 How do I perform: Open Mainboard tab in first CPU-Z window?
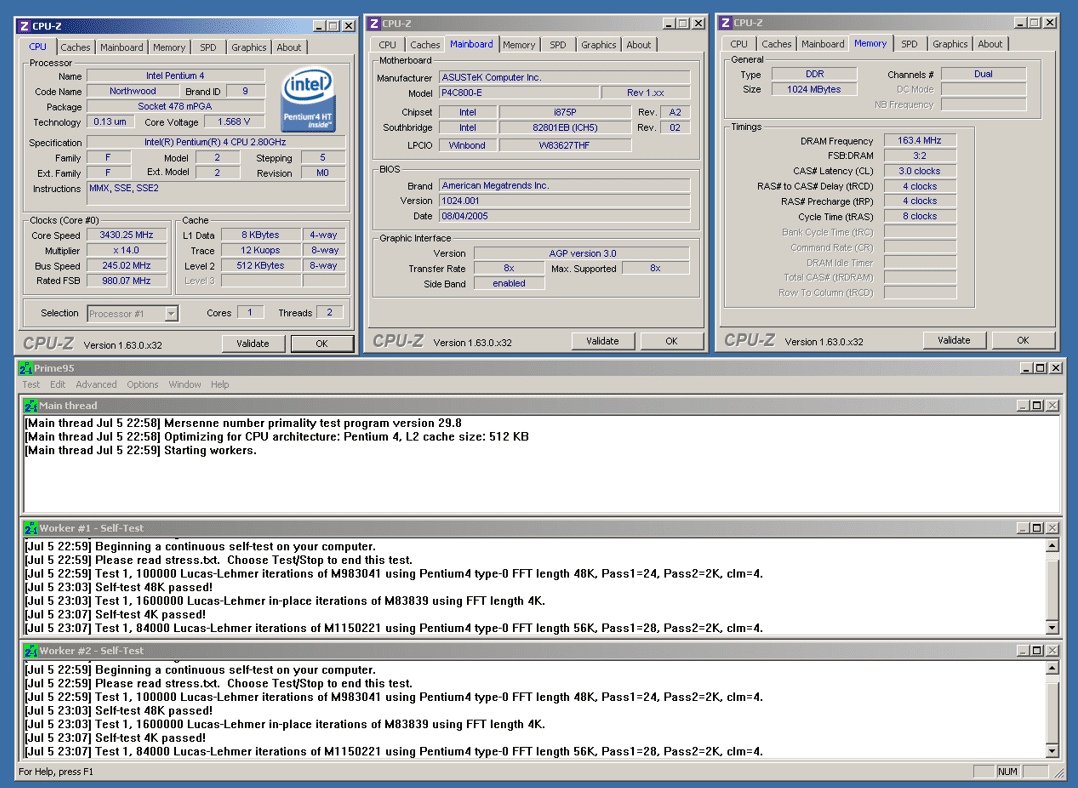pyautogui.click(x=122, y=47)
